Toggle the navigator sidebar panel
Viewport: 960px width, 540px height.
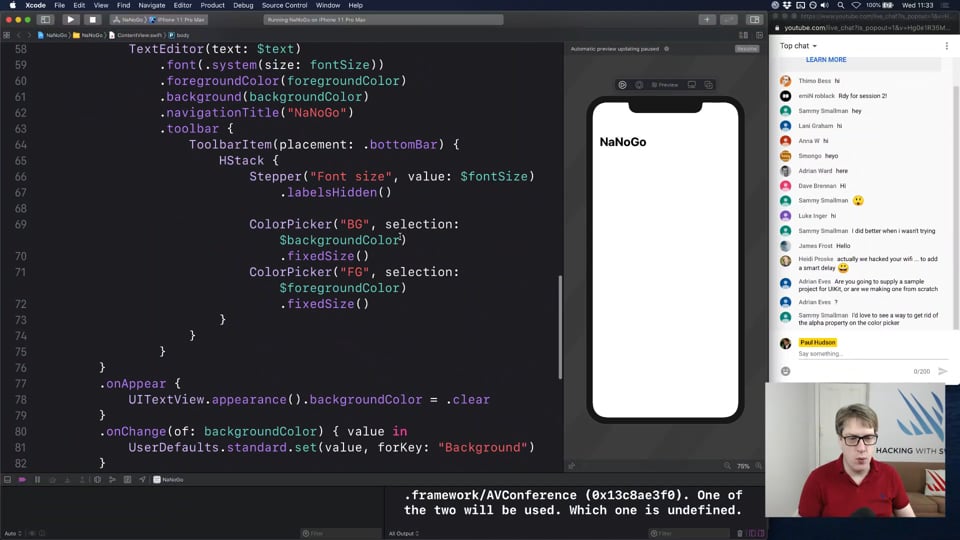(x=46, y=20)
